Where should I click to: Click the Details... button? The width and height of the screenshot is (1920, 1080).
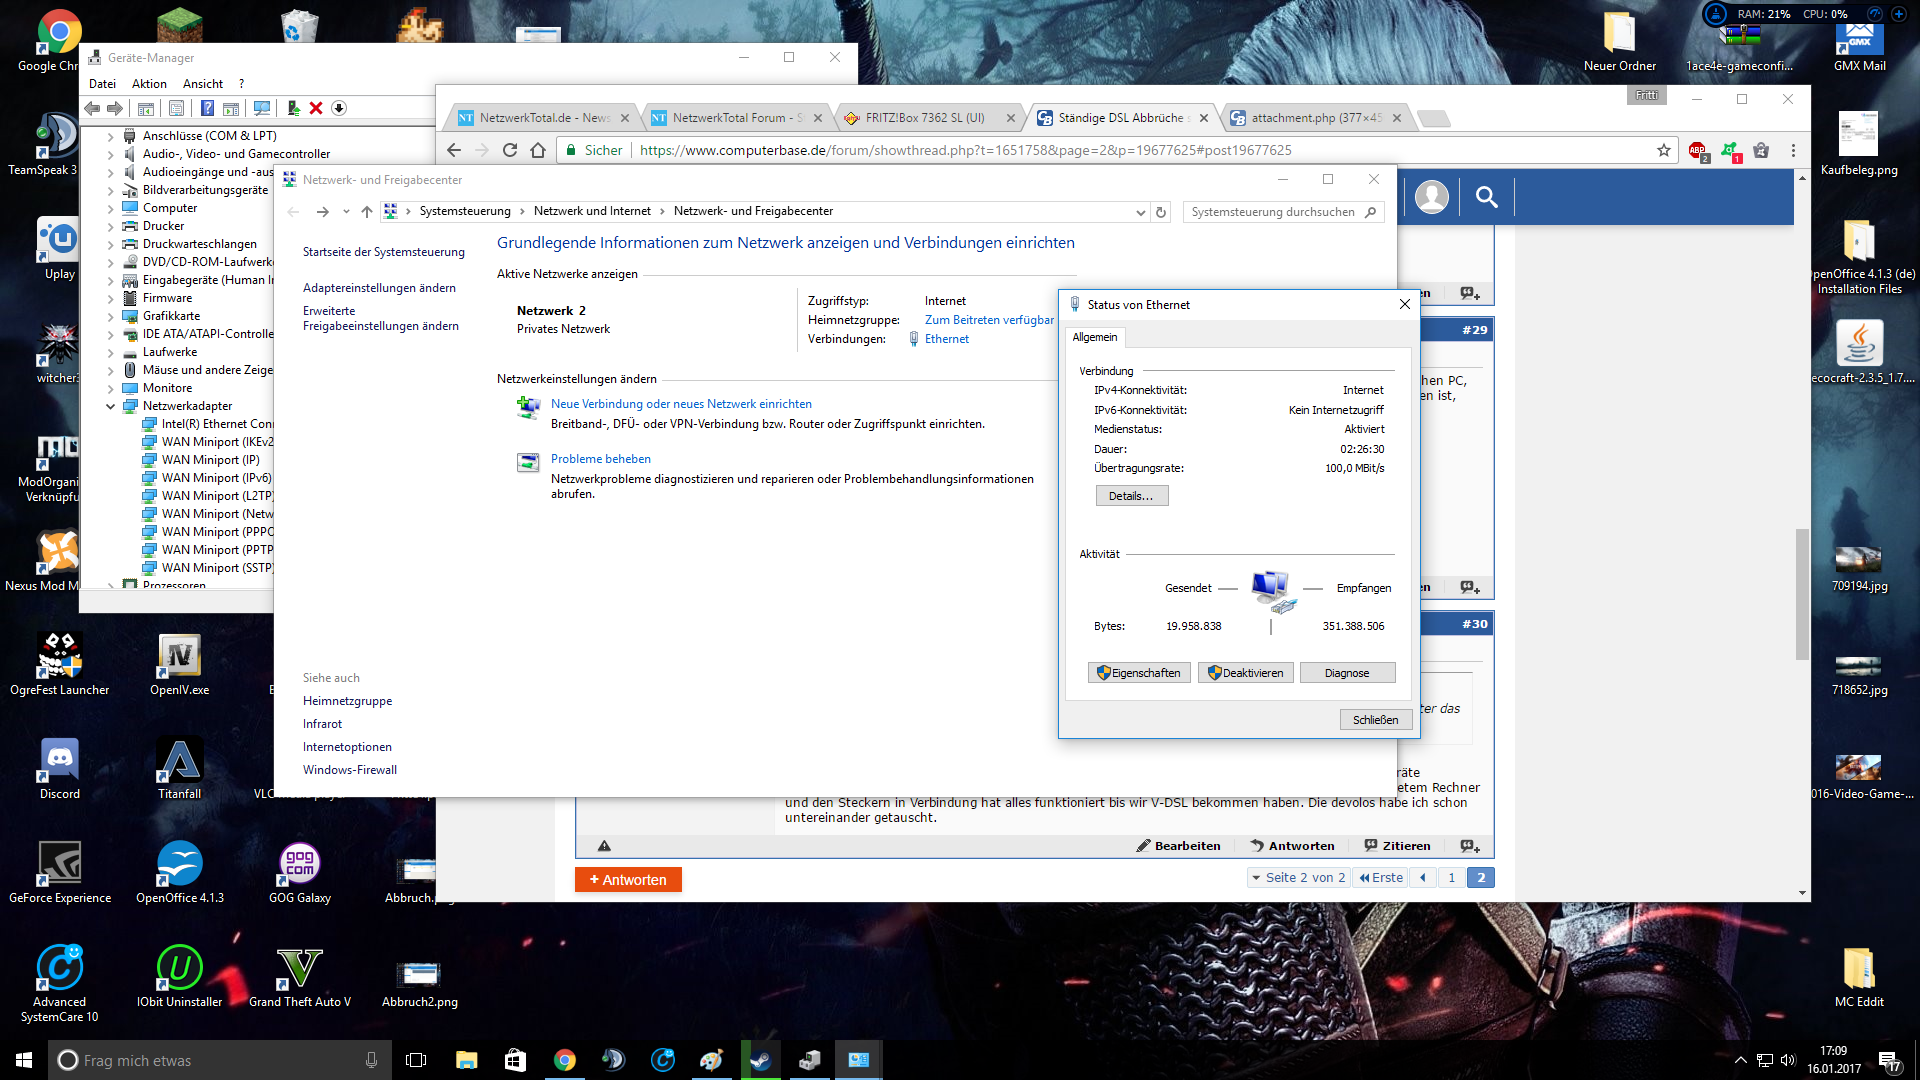pos(1131,496)
